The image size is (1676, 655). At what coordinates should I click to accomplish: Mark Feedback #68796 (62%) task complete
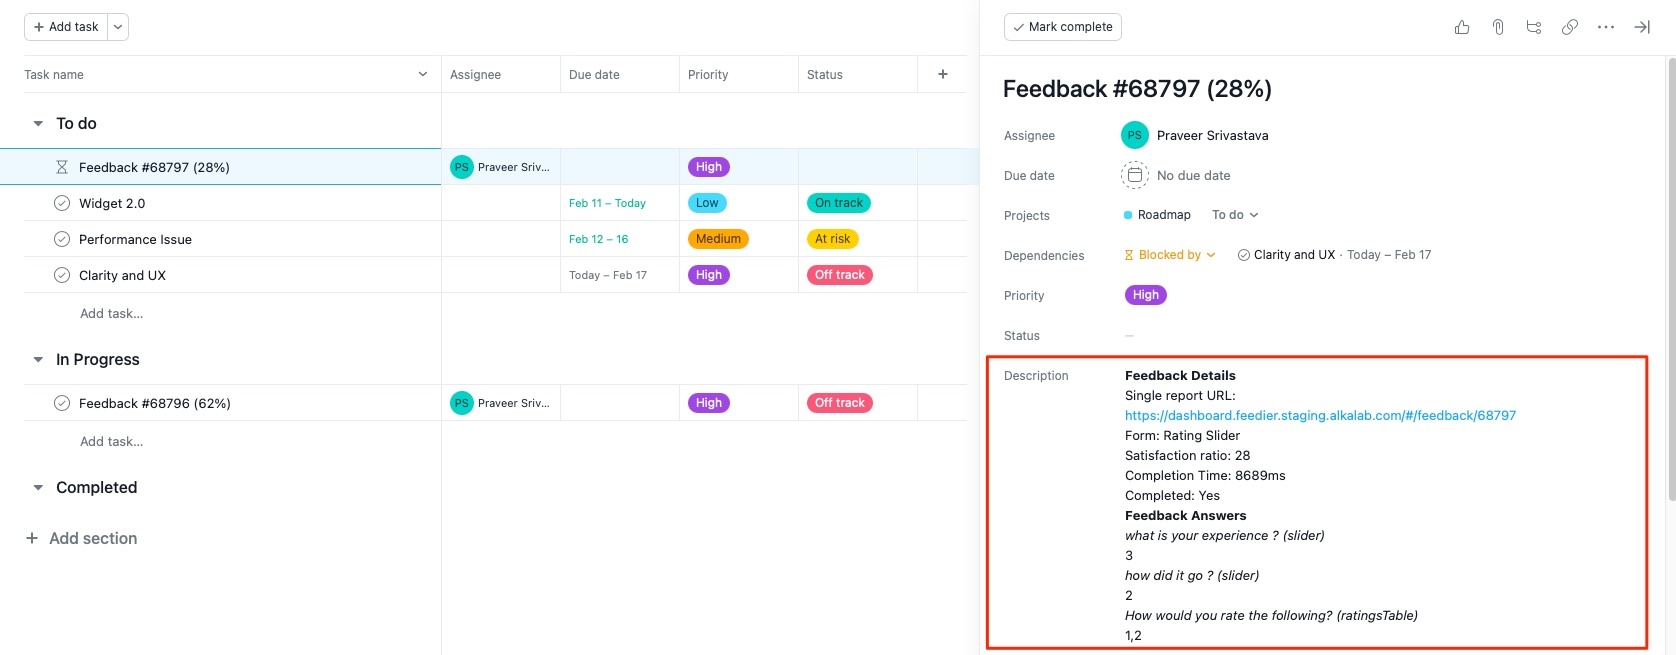point(62,403)
